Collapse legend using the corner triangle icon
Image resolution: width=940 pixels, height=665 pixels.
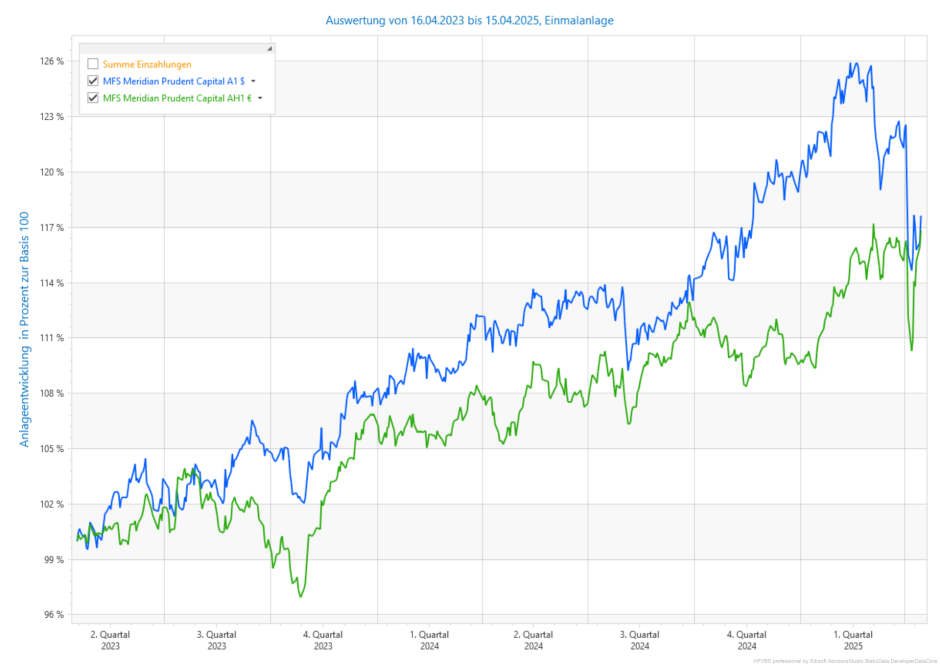pos(269,48)
